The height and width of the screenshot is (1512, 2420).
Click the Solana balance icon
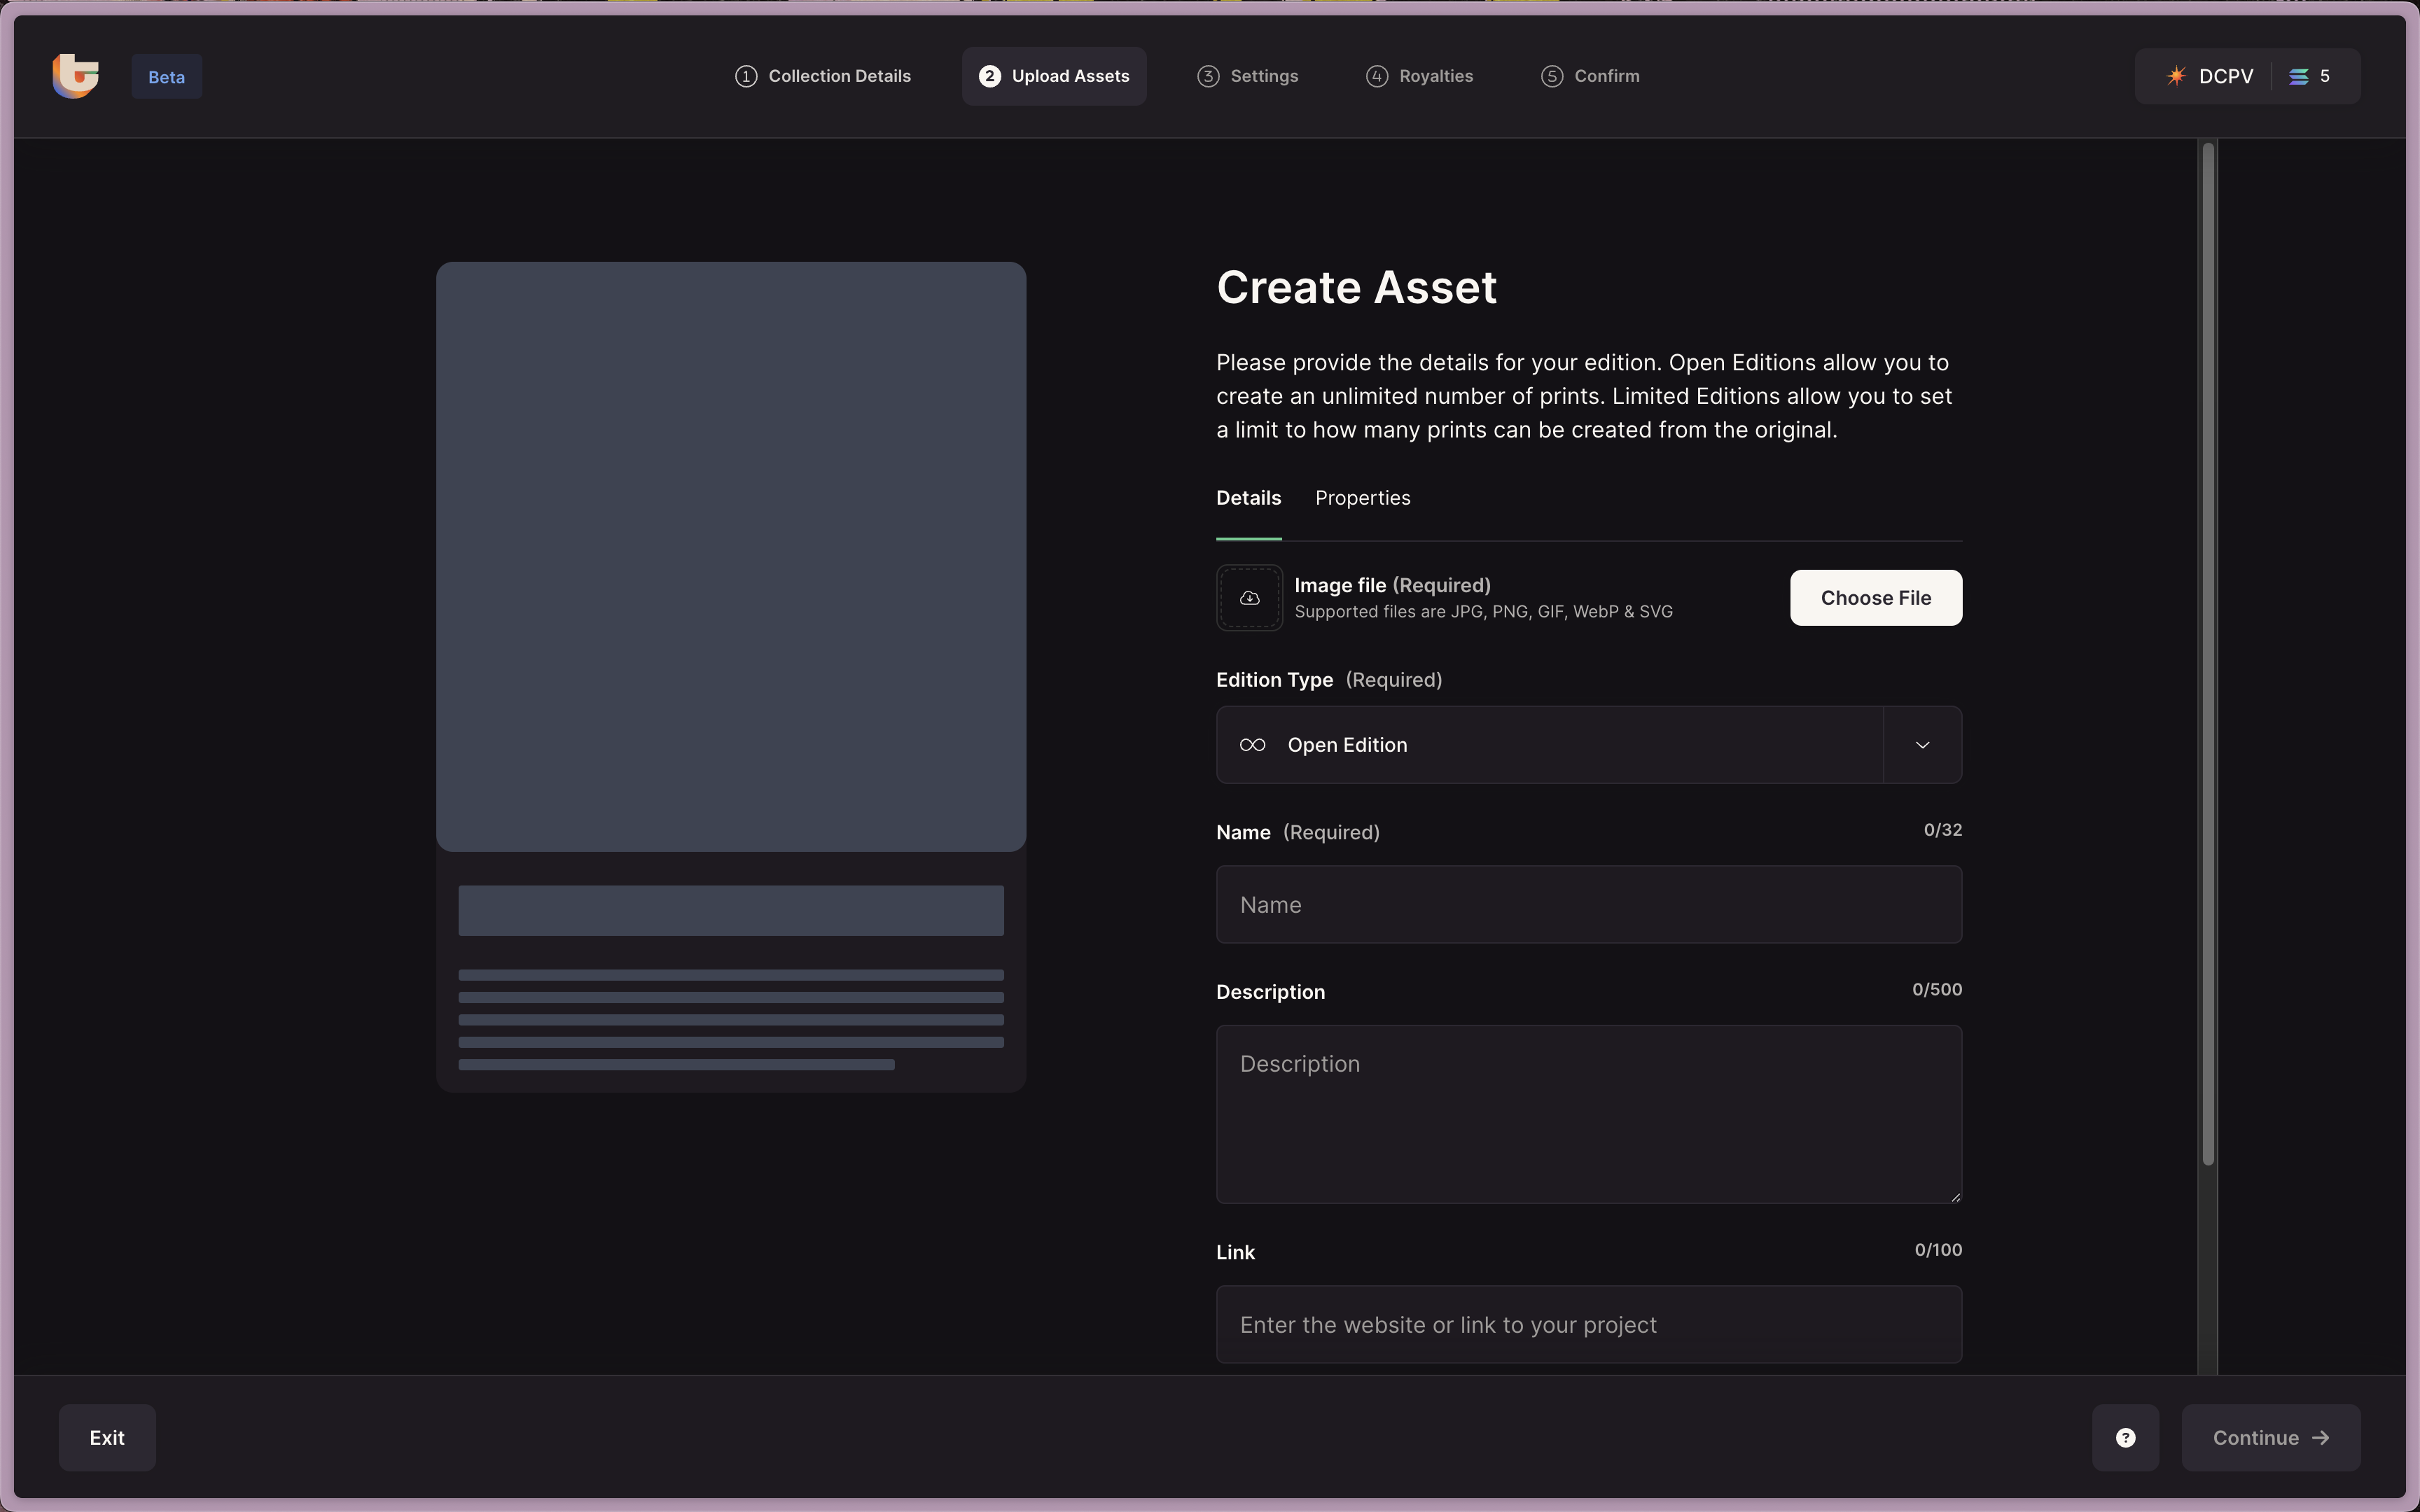(2299, 76)
